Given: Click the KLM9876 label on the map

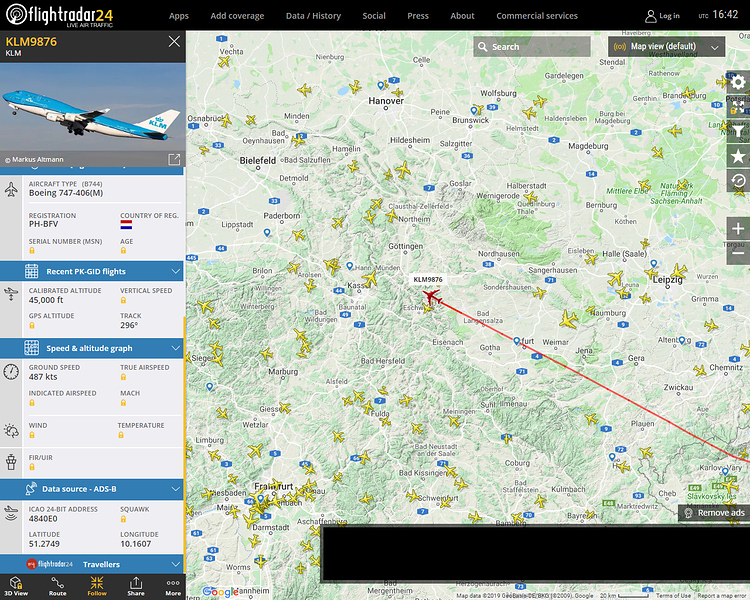Looking at the screenshot, I should (x=428, y=279).
